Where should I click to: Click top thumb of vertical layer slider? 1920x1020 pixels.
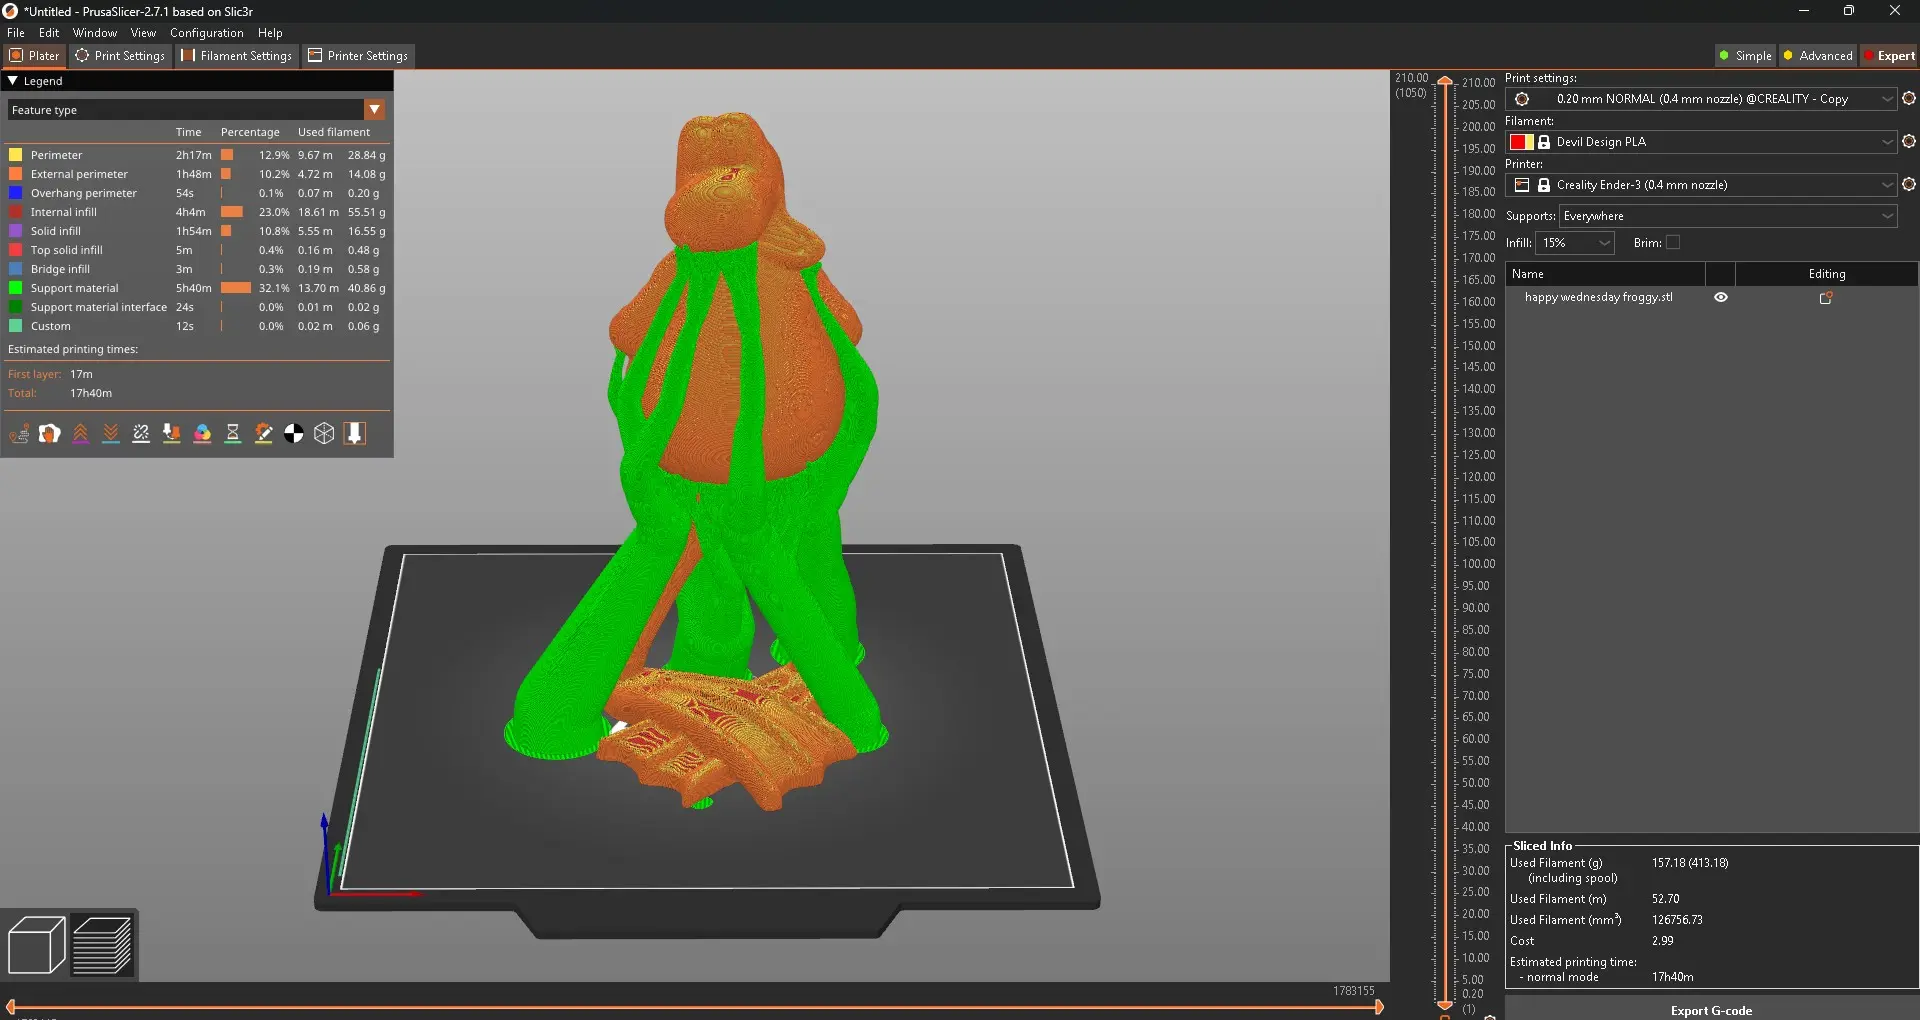coord(1444,80)
